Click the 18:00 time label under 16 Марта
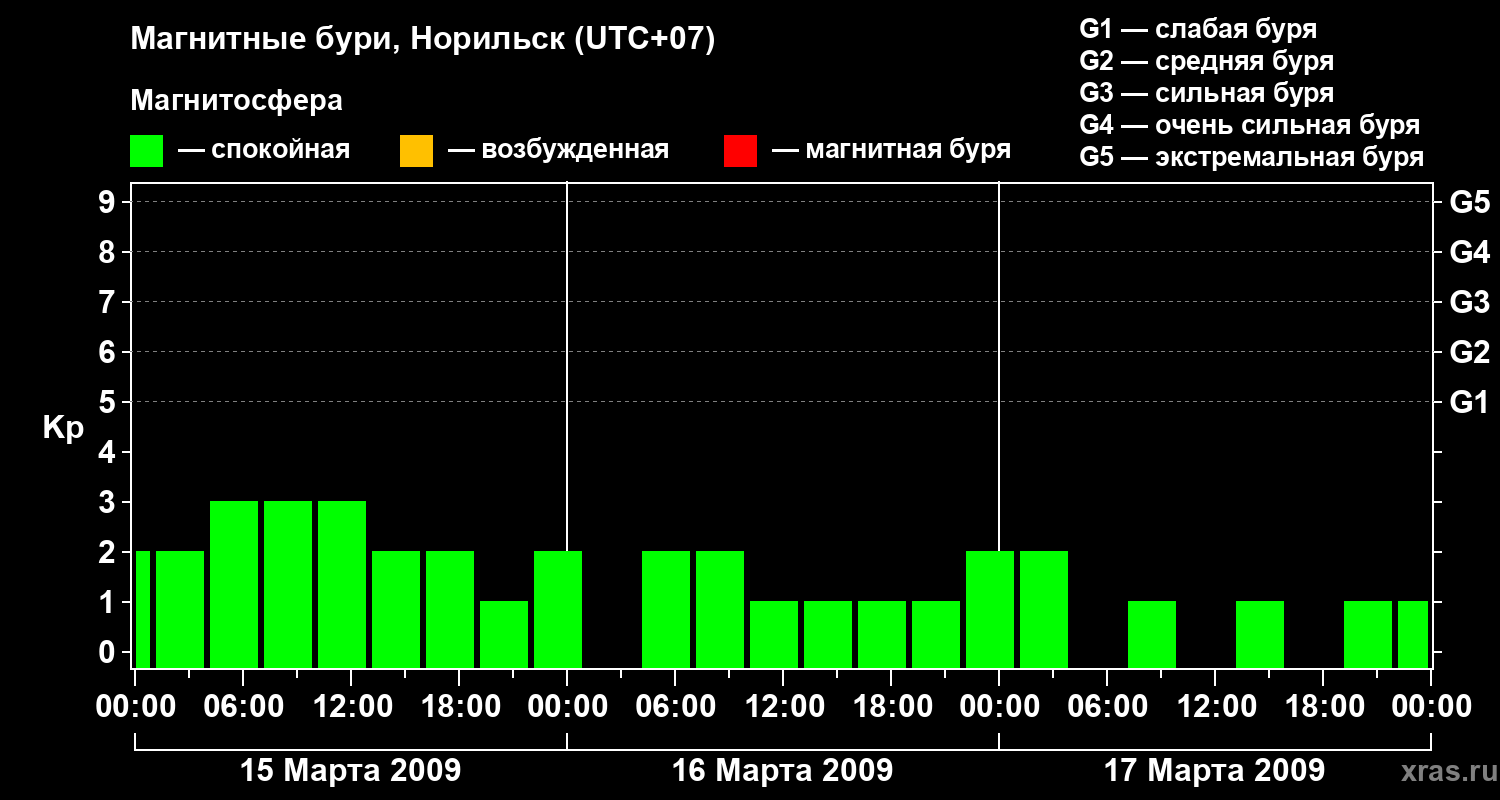The image size is (1500, 800). pos(891,706)
